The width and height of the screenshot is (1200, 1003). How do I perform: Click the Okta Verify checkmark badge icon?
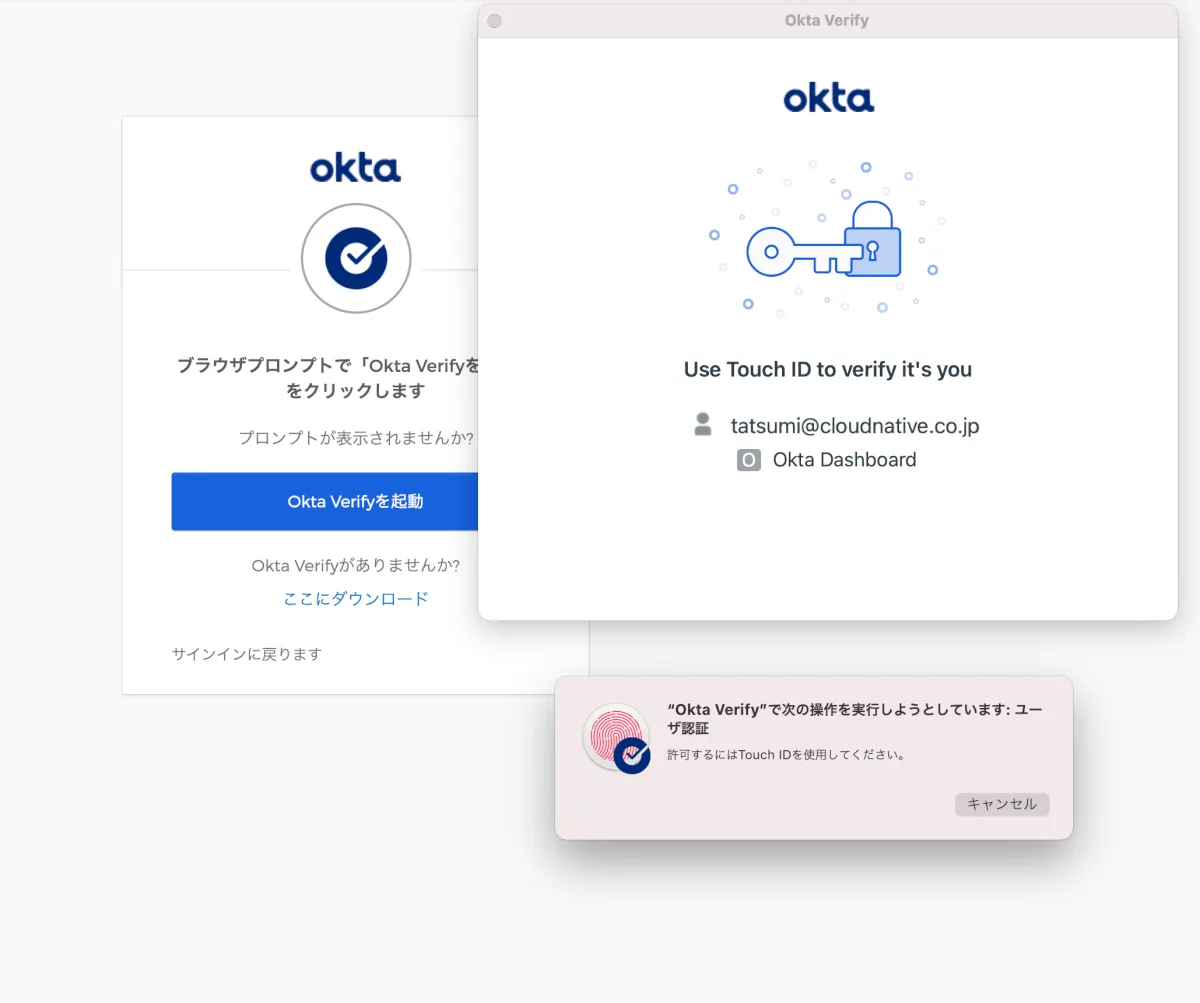pos(356,258)
